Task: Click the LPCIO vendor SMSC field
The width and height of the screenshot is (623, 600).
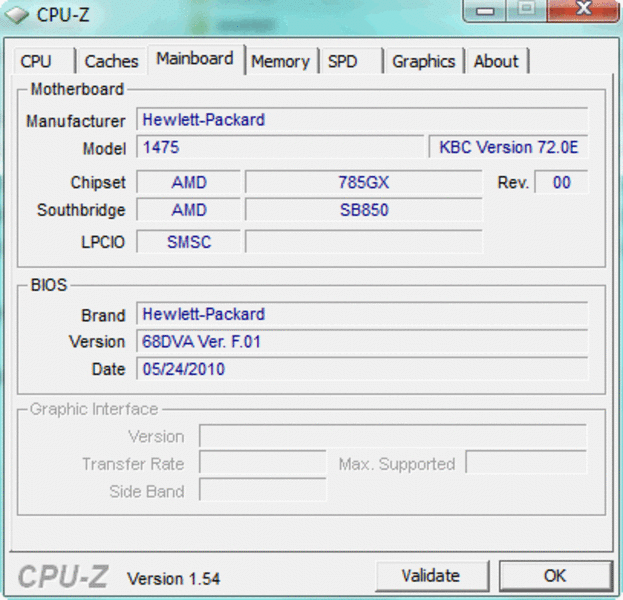Action: pos(189,242)
